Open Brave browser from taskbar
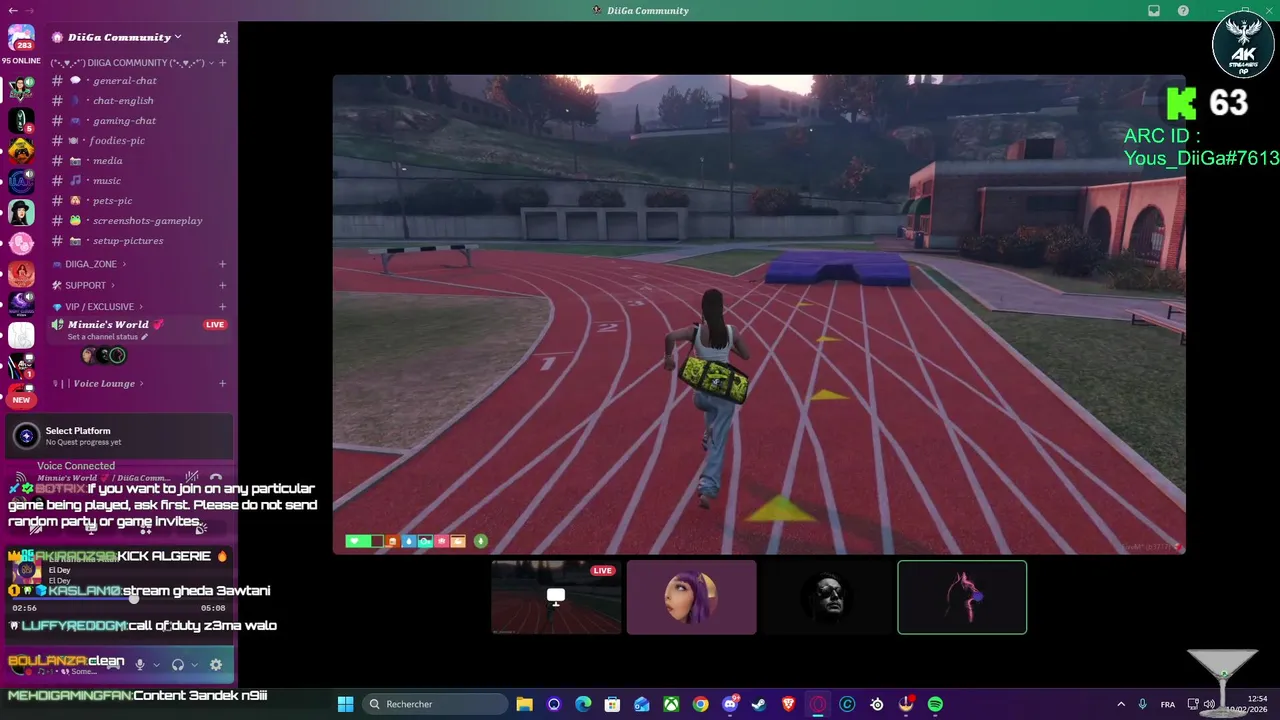 point(788,704)
